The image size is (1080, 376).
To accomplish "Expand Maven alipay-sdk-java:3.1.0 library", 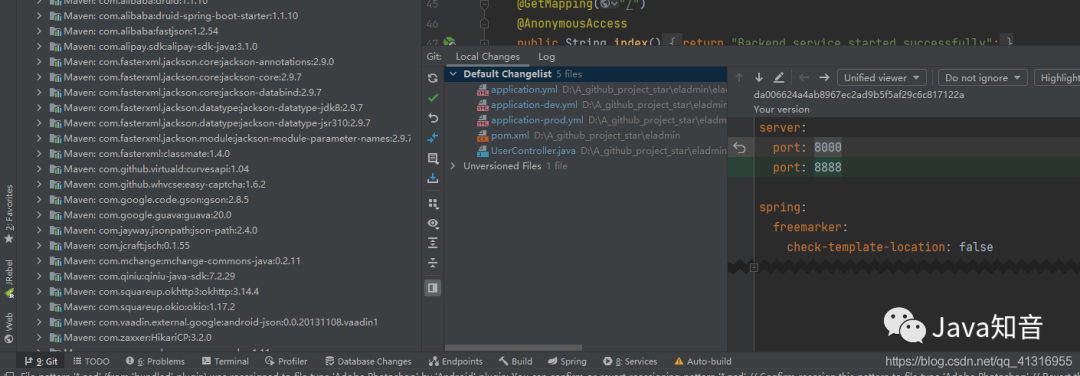I will pos(39,46).
